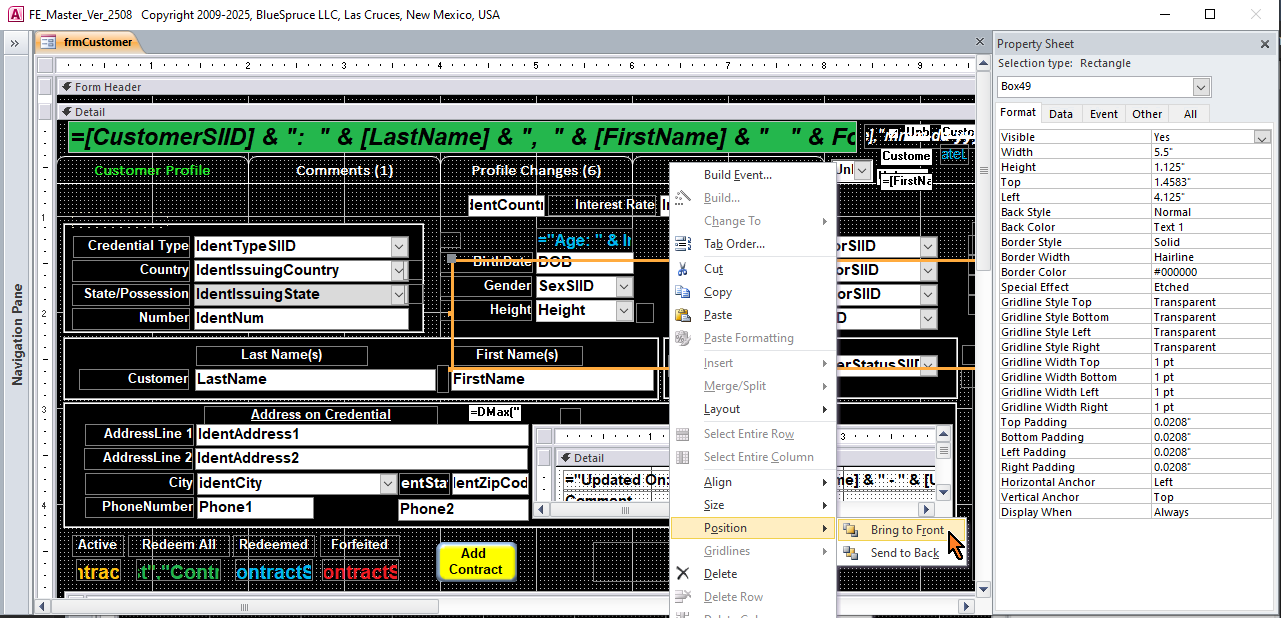
Task: Select the IdentAddress1 text box
Action: coord(361,435)
